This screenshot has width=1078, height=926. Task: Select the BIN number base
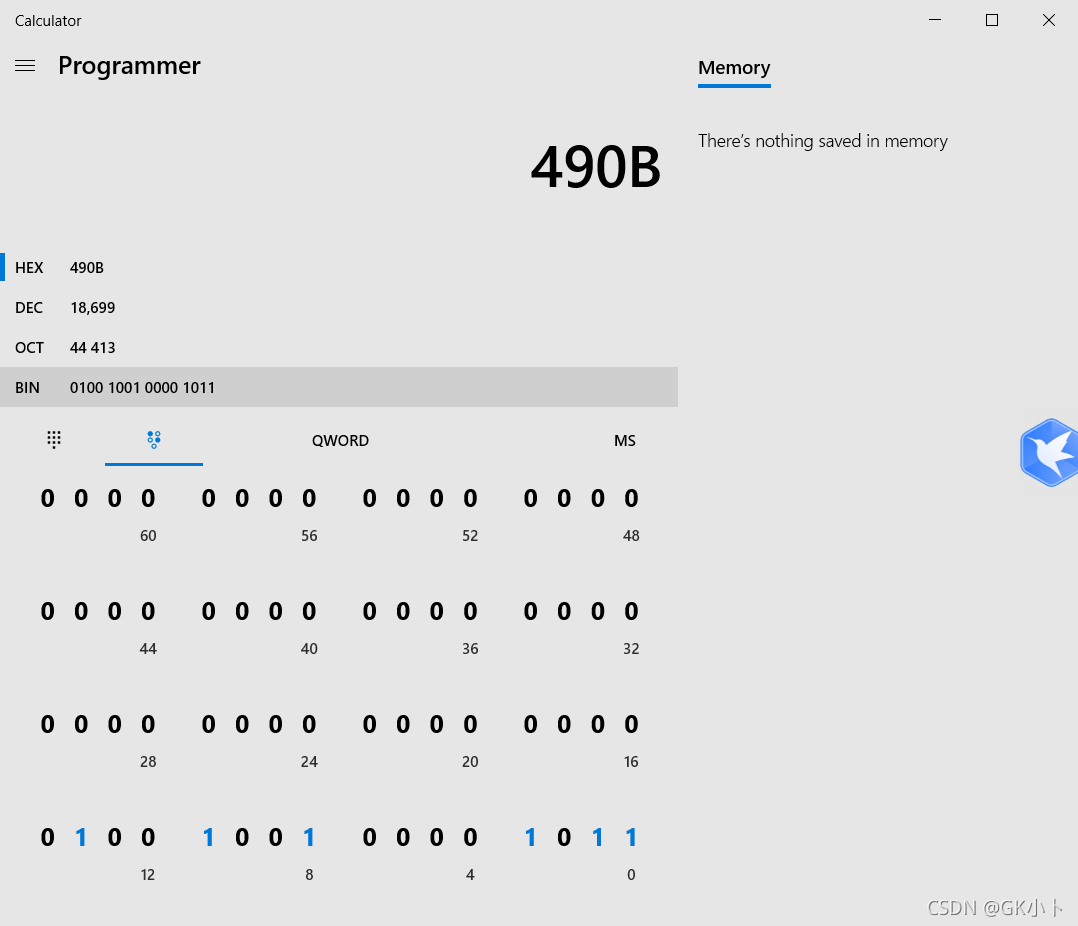(339, 387)
